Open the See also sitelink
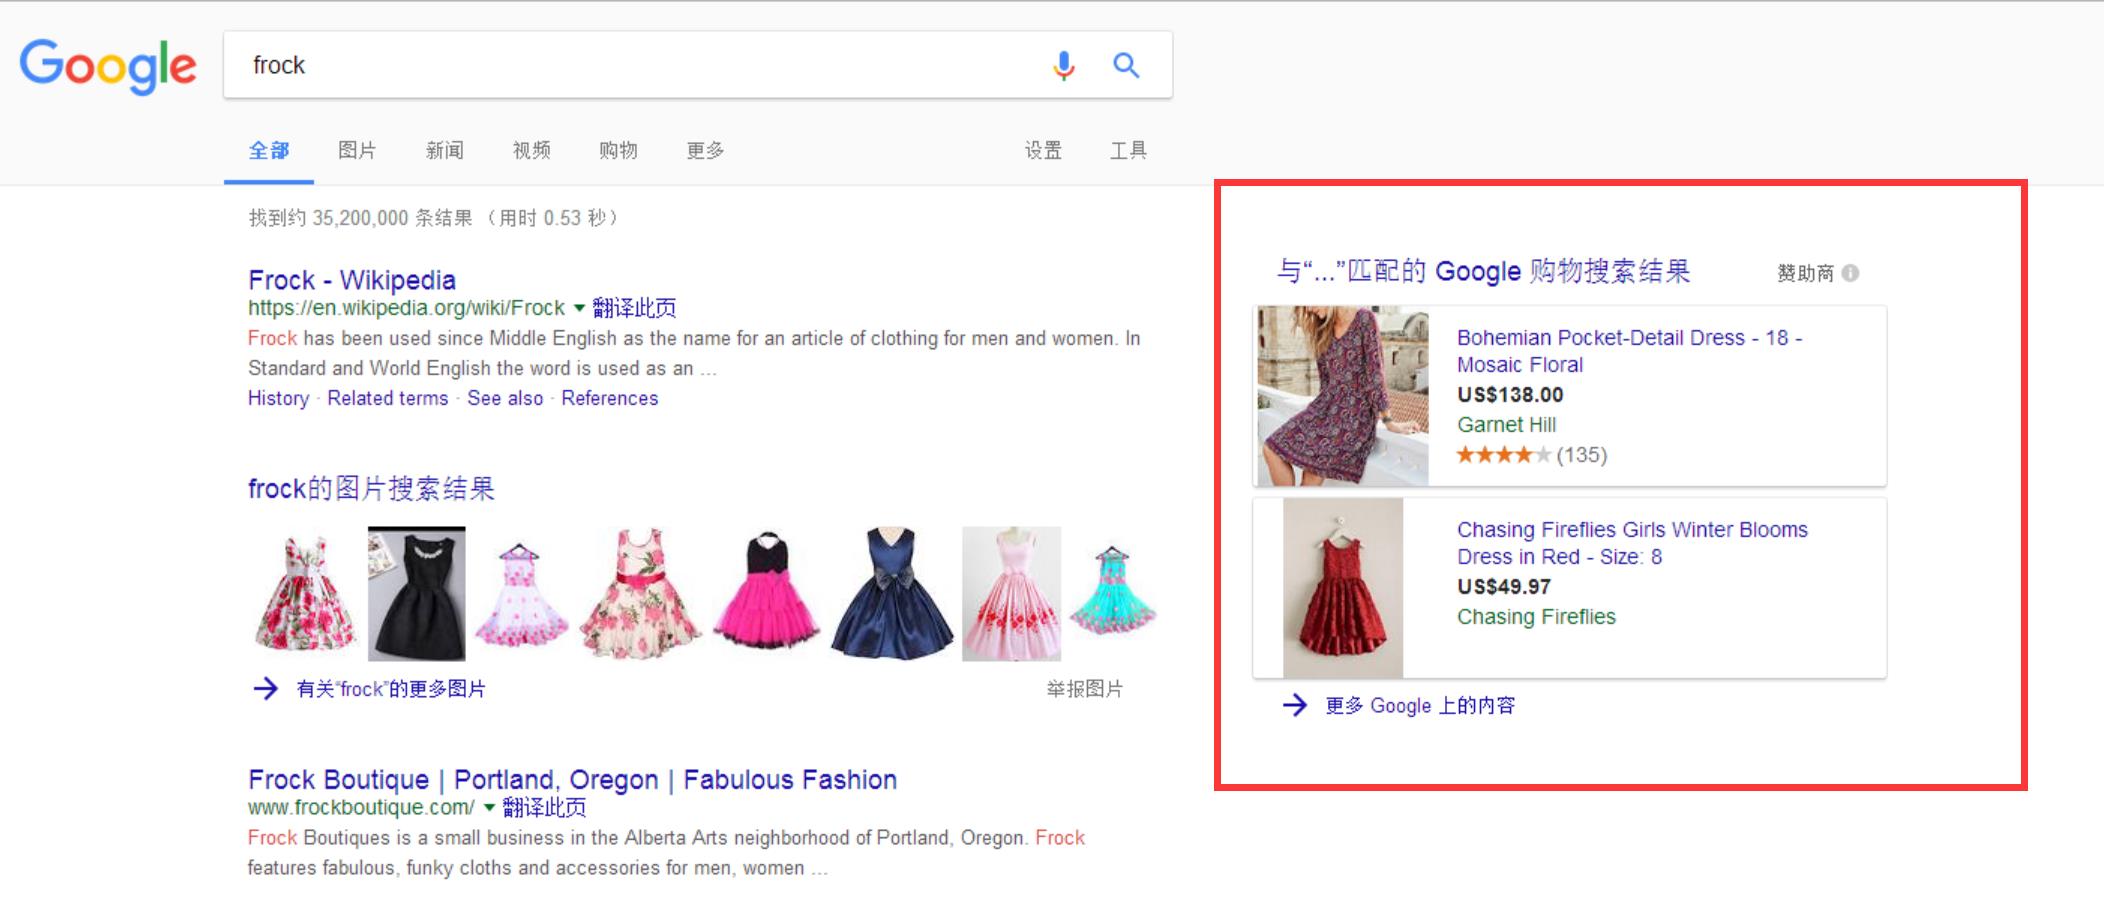 click(505, 398)
